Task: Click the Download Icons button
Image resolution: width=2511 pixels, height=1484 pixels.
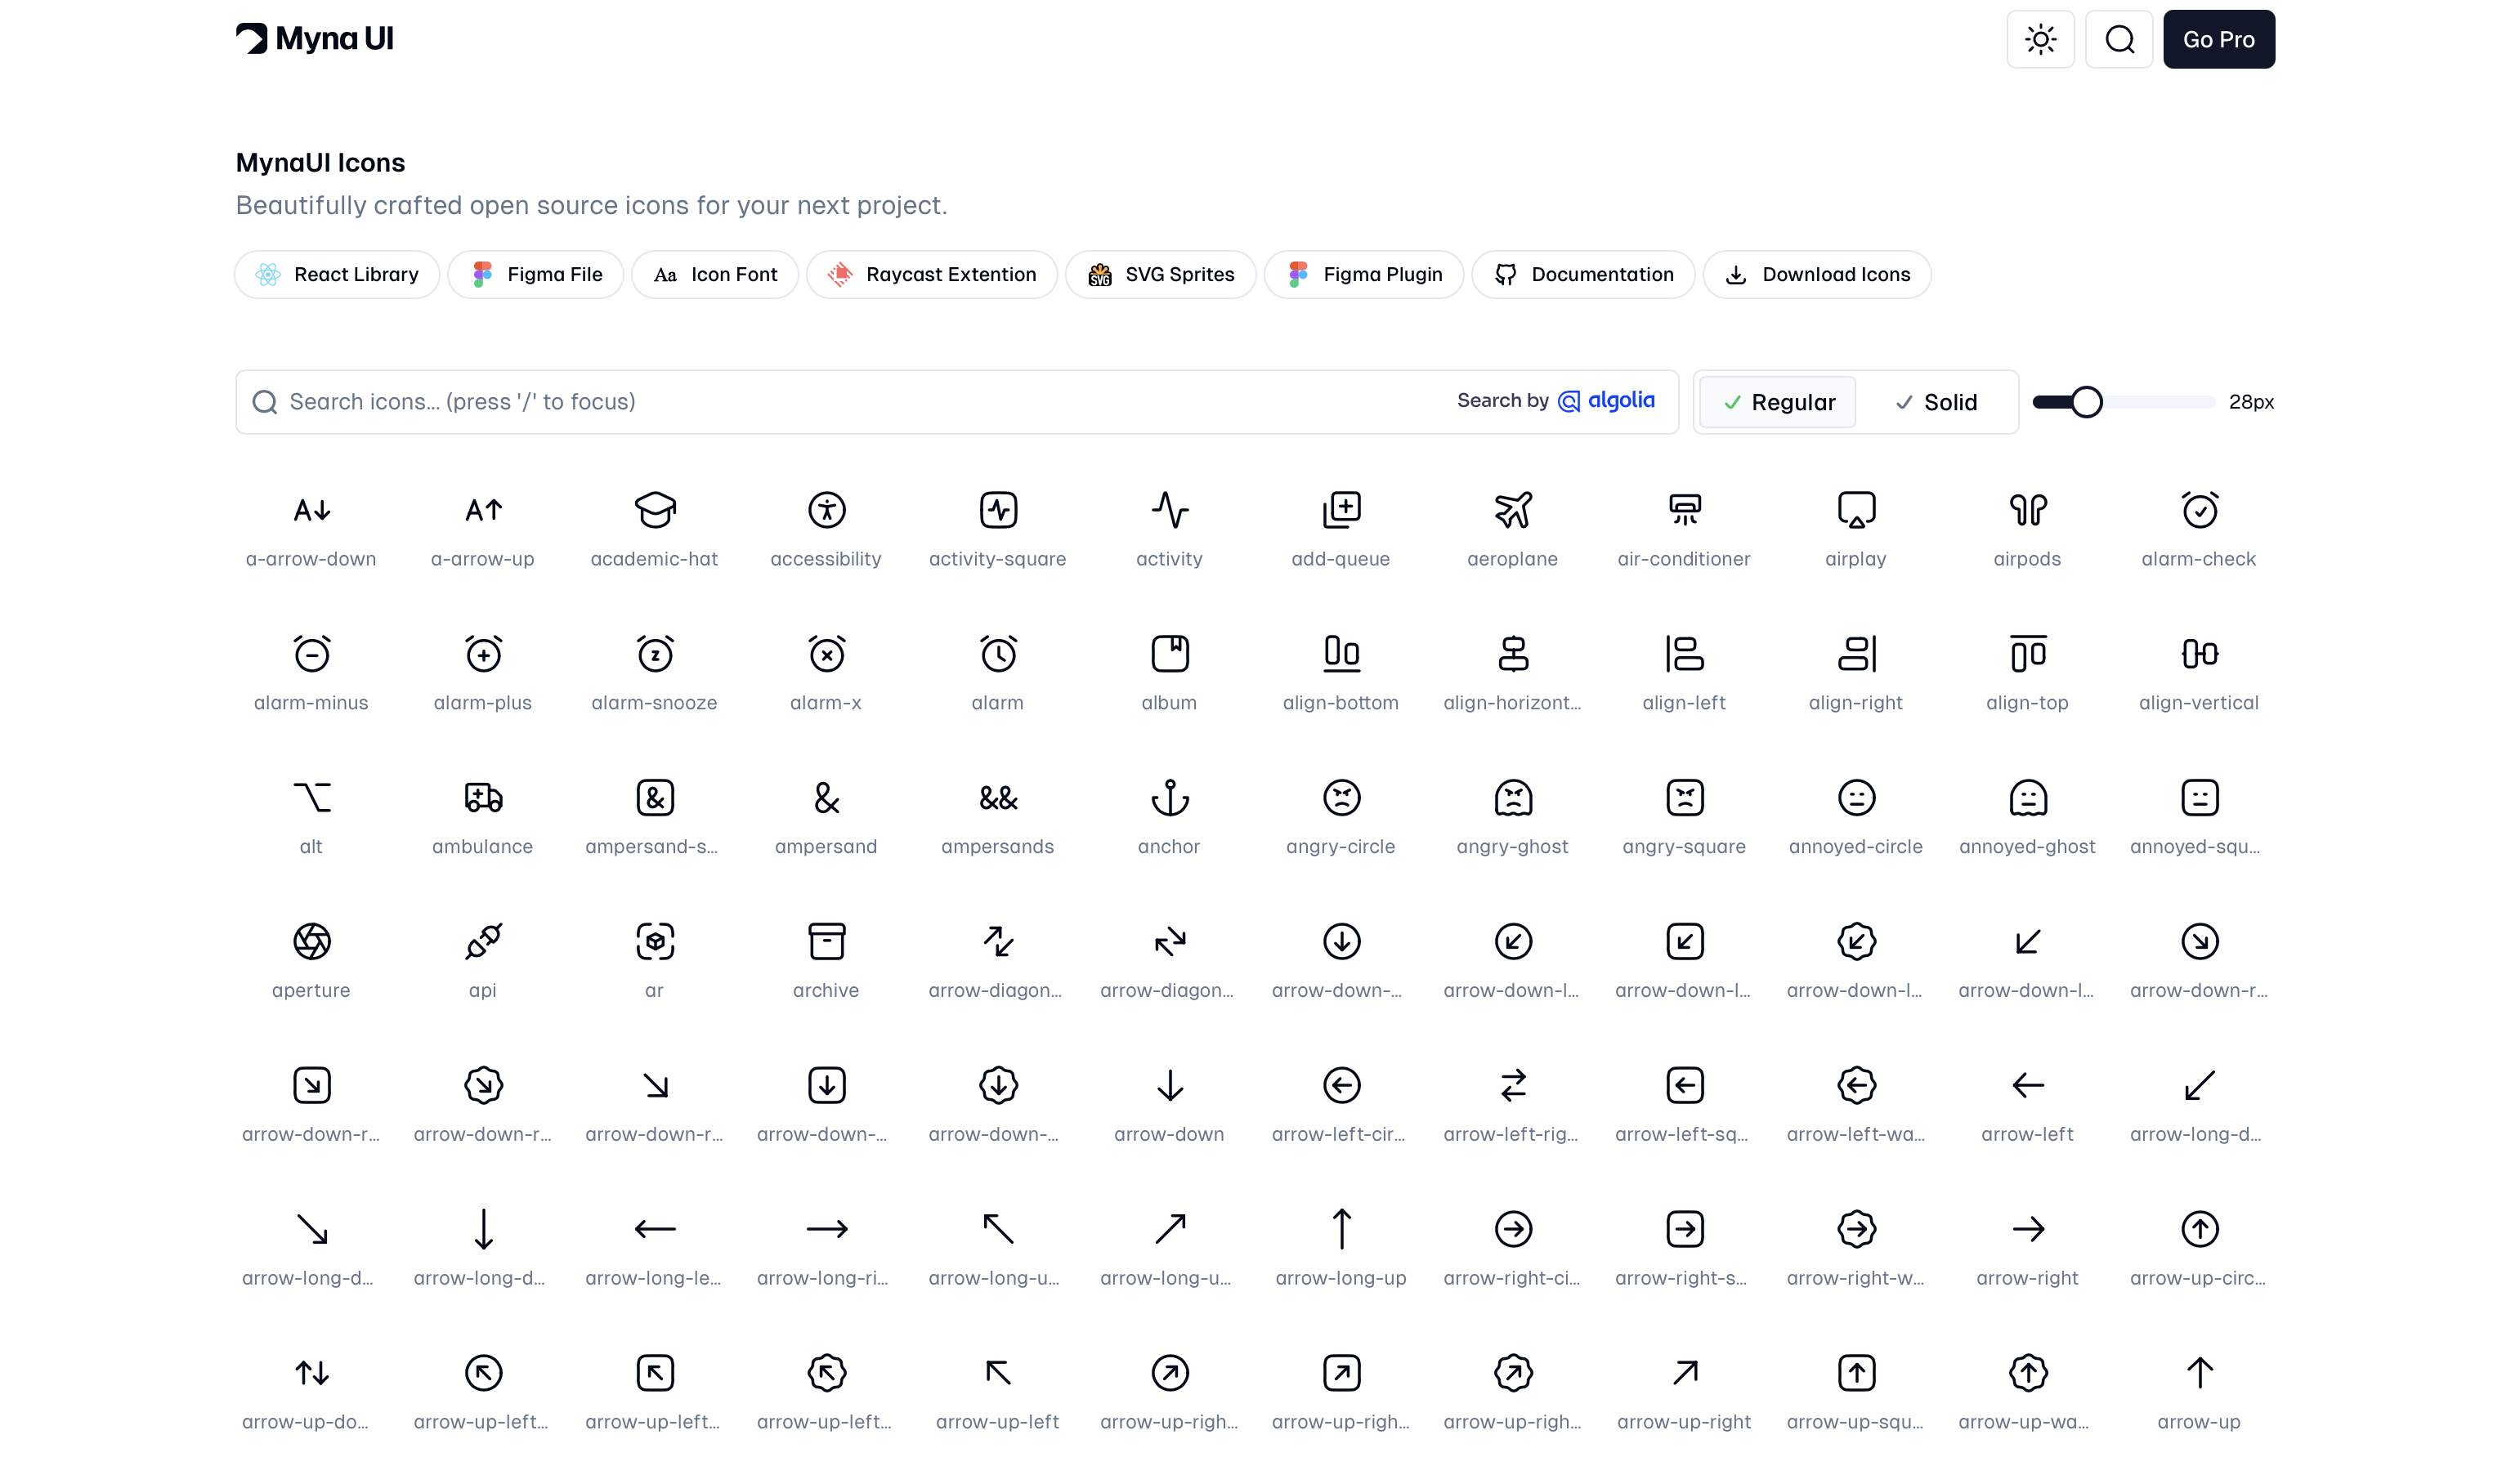Action: click(x=1817, y=274)
